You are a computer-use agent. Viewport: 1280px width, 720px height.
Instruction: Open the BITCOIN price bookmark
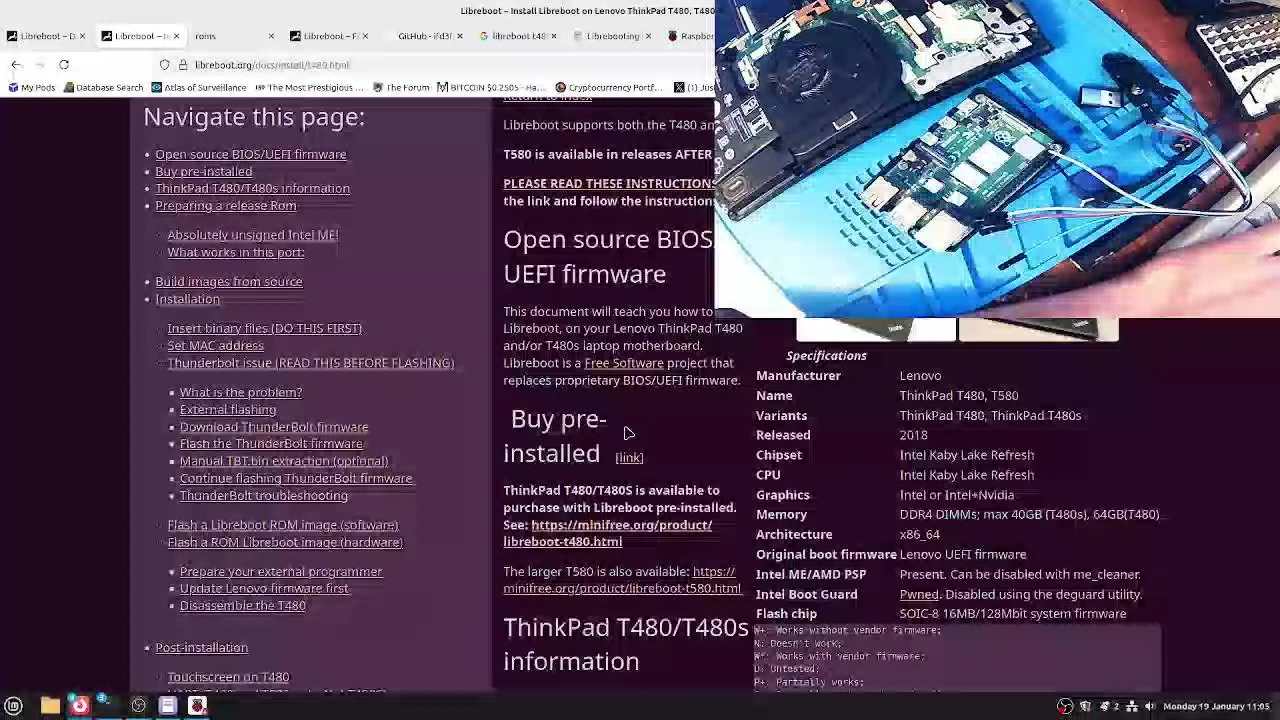click(x=491, y=88)
